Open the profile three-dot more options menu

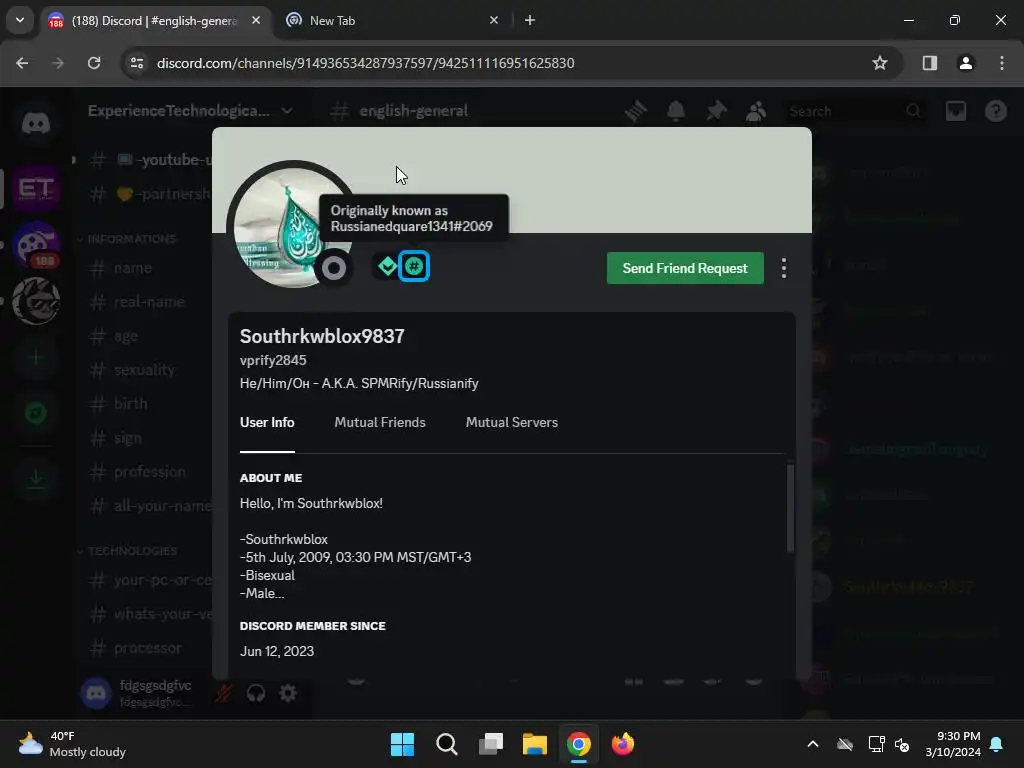[x=784, y=268]
